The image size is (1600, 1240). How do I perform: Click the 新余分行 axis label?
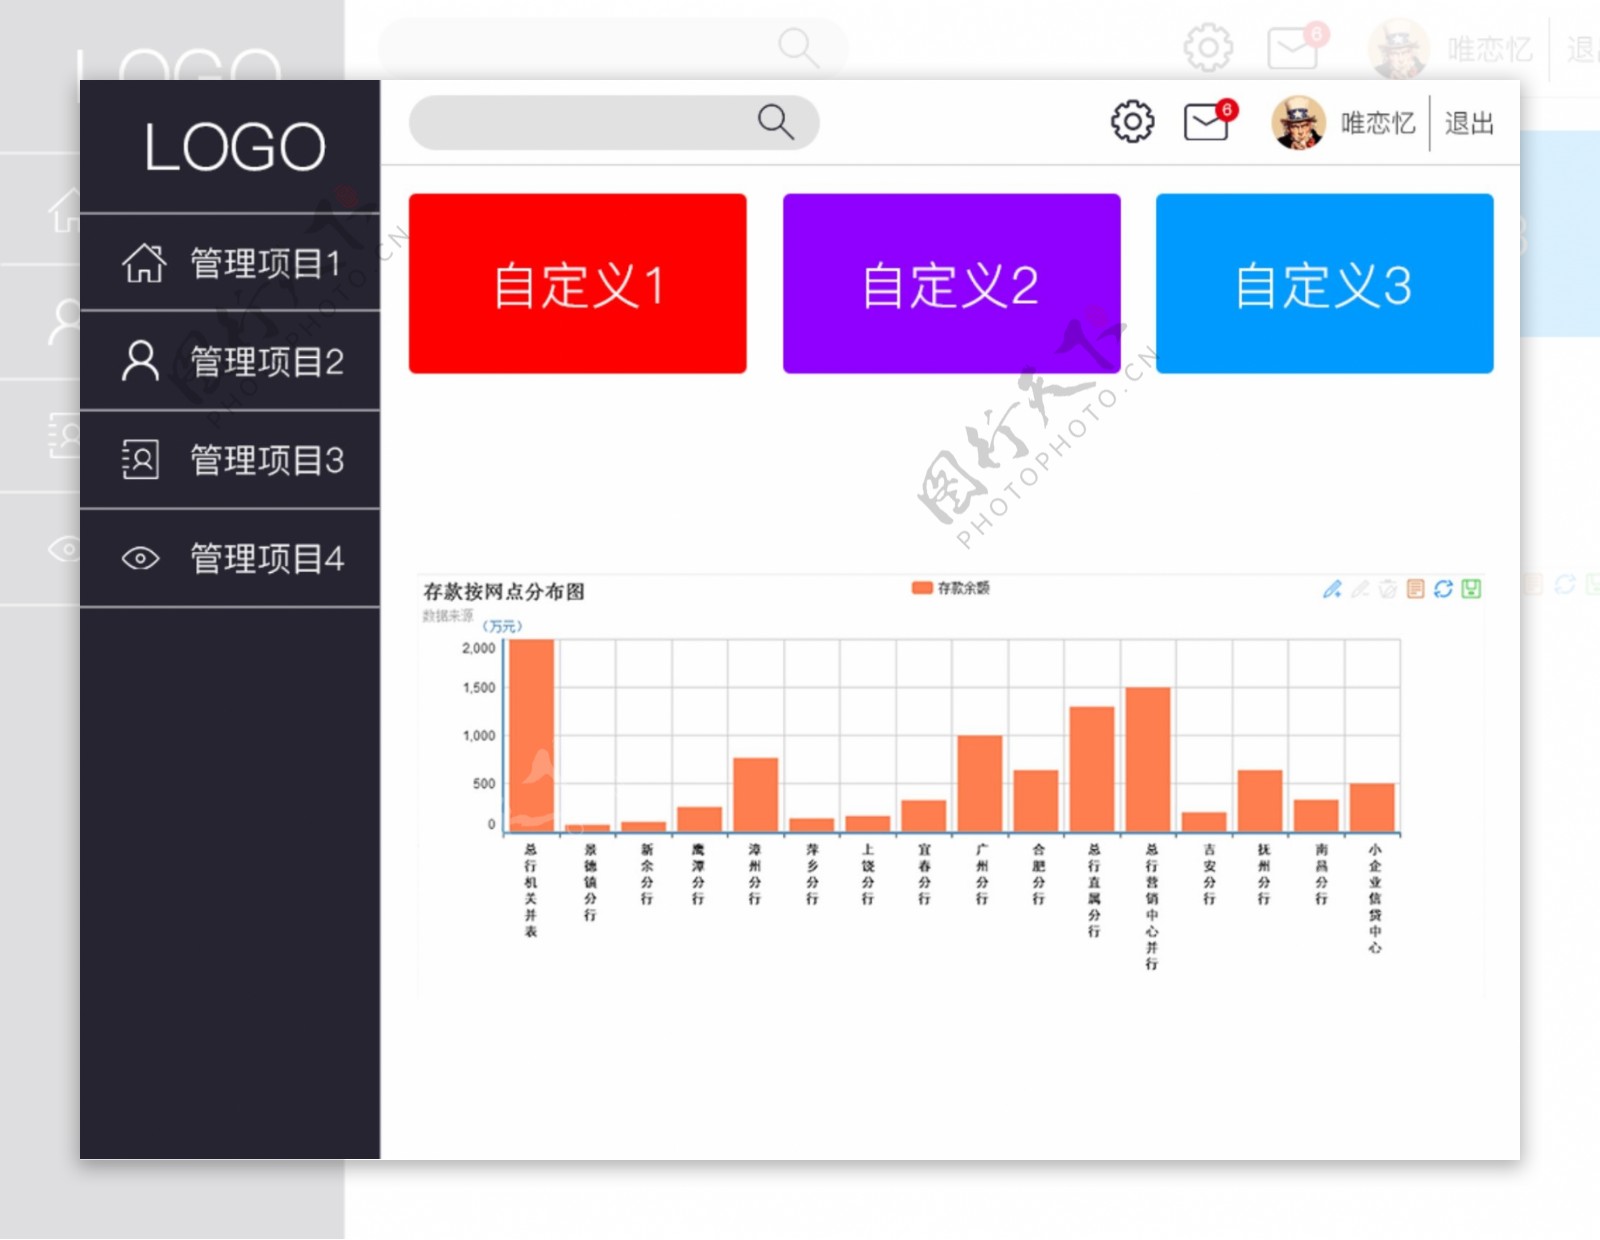tap(646, 874)
